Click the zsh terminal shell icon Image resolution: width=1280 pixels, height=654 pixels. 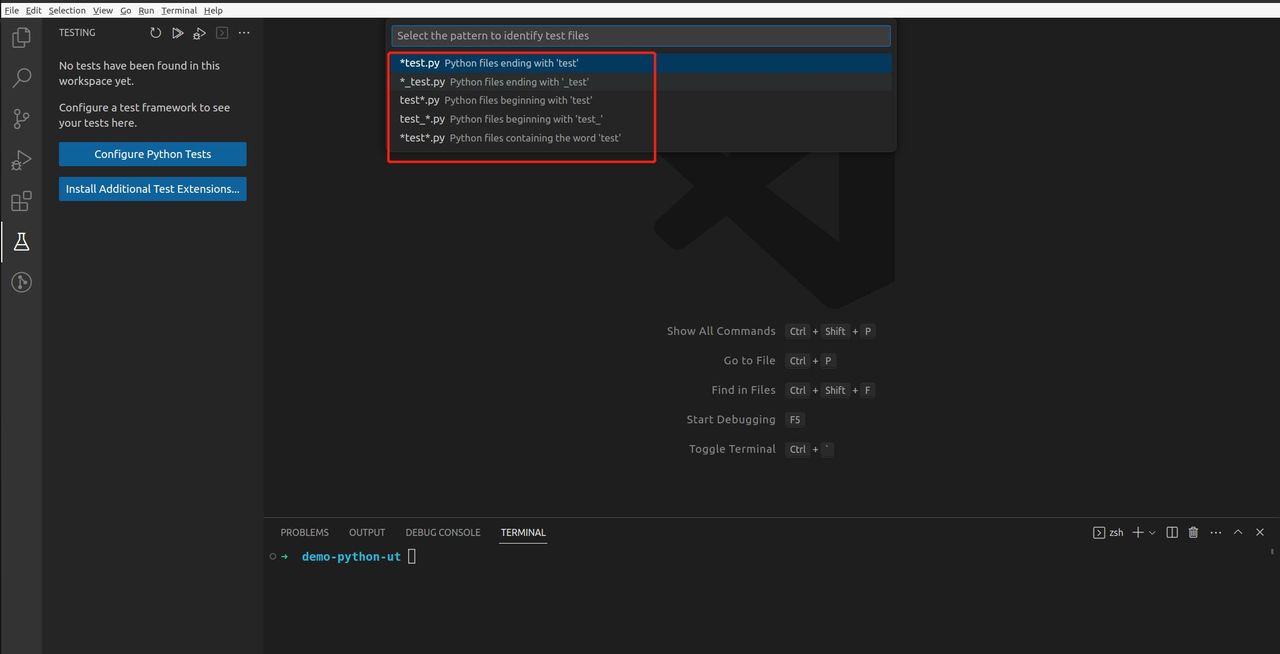1099,532
